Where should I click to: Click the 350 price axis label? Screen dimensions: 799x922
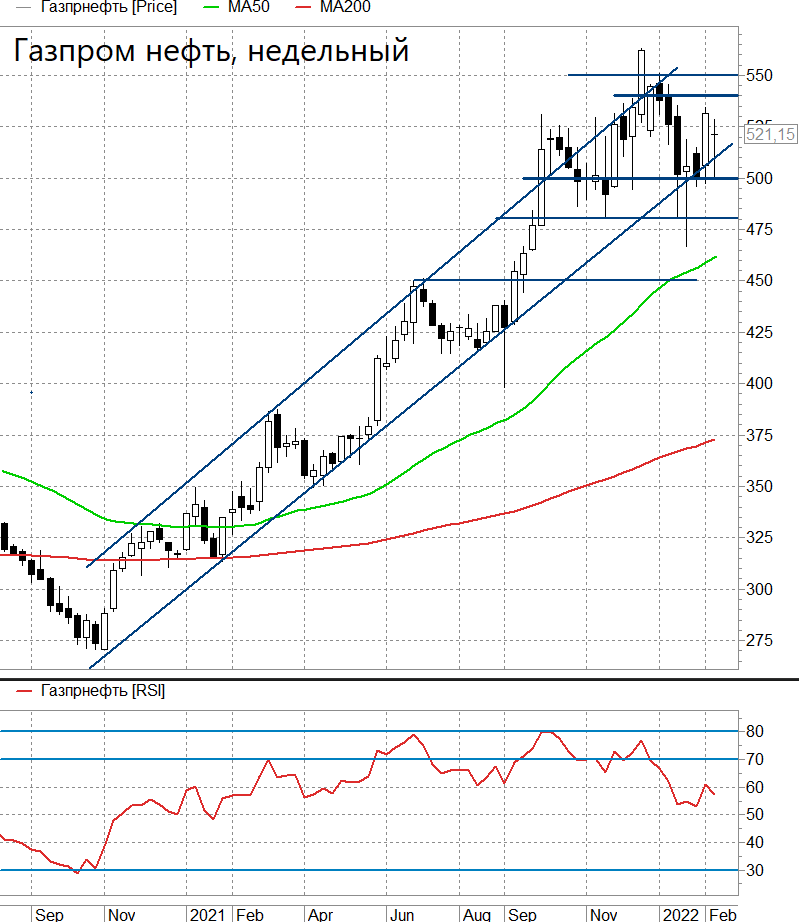[x=759, y=486]
